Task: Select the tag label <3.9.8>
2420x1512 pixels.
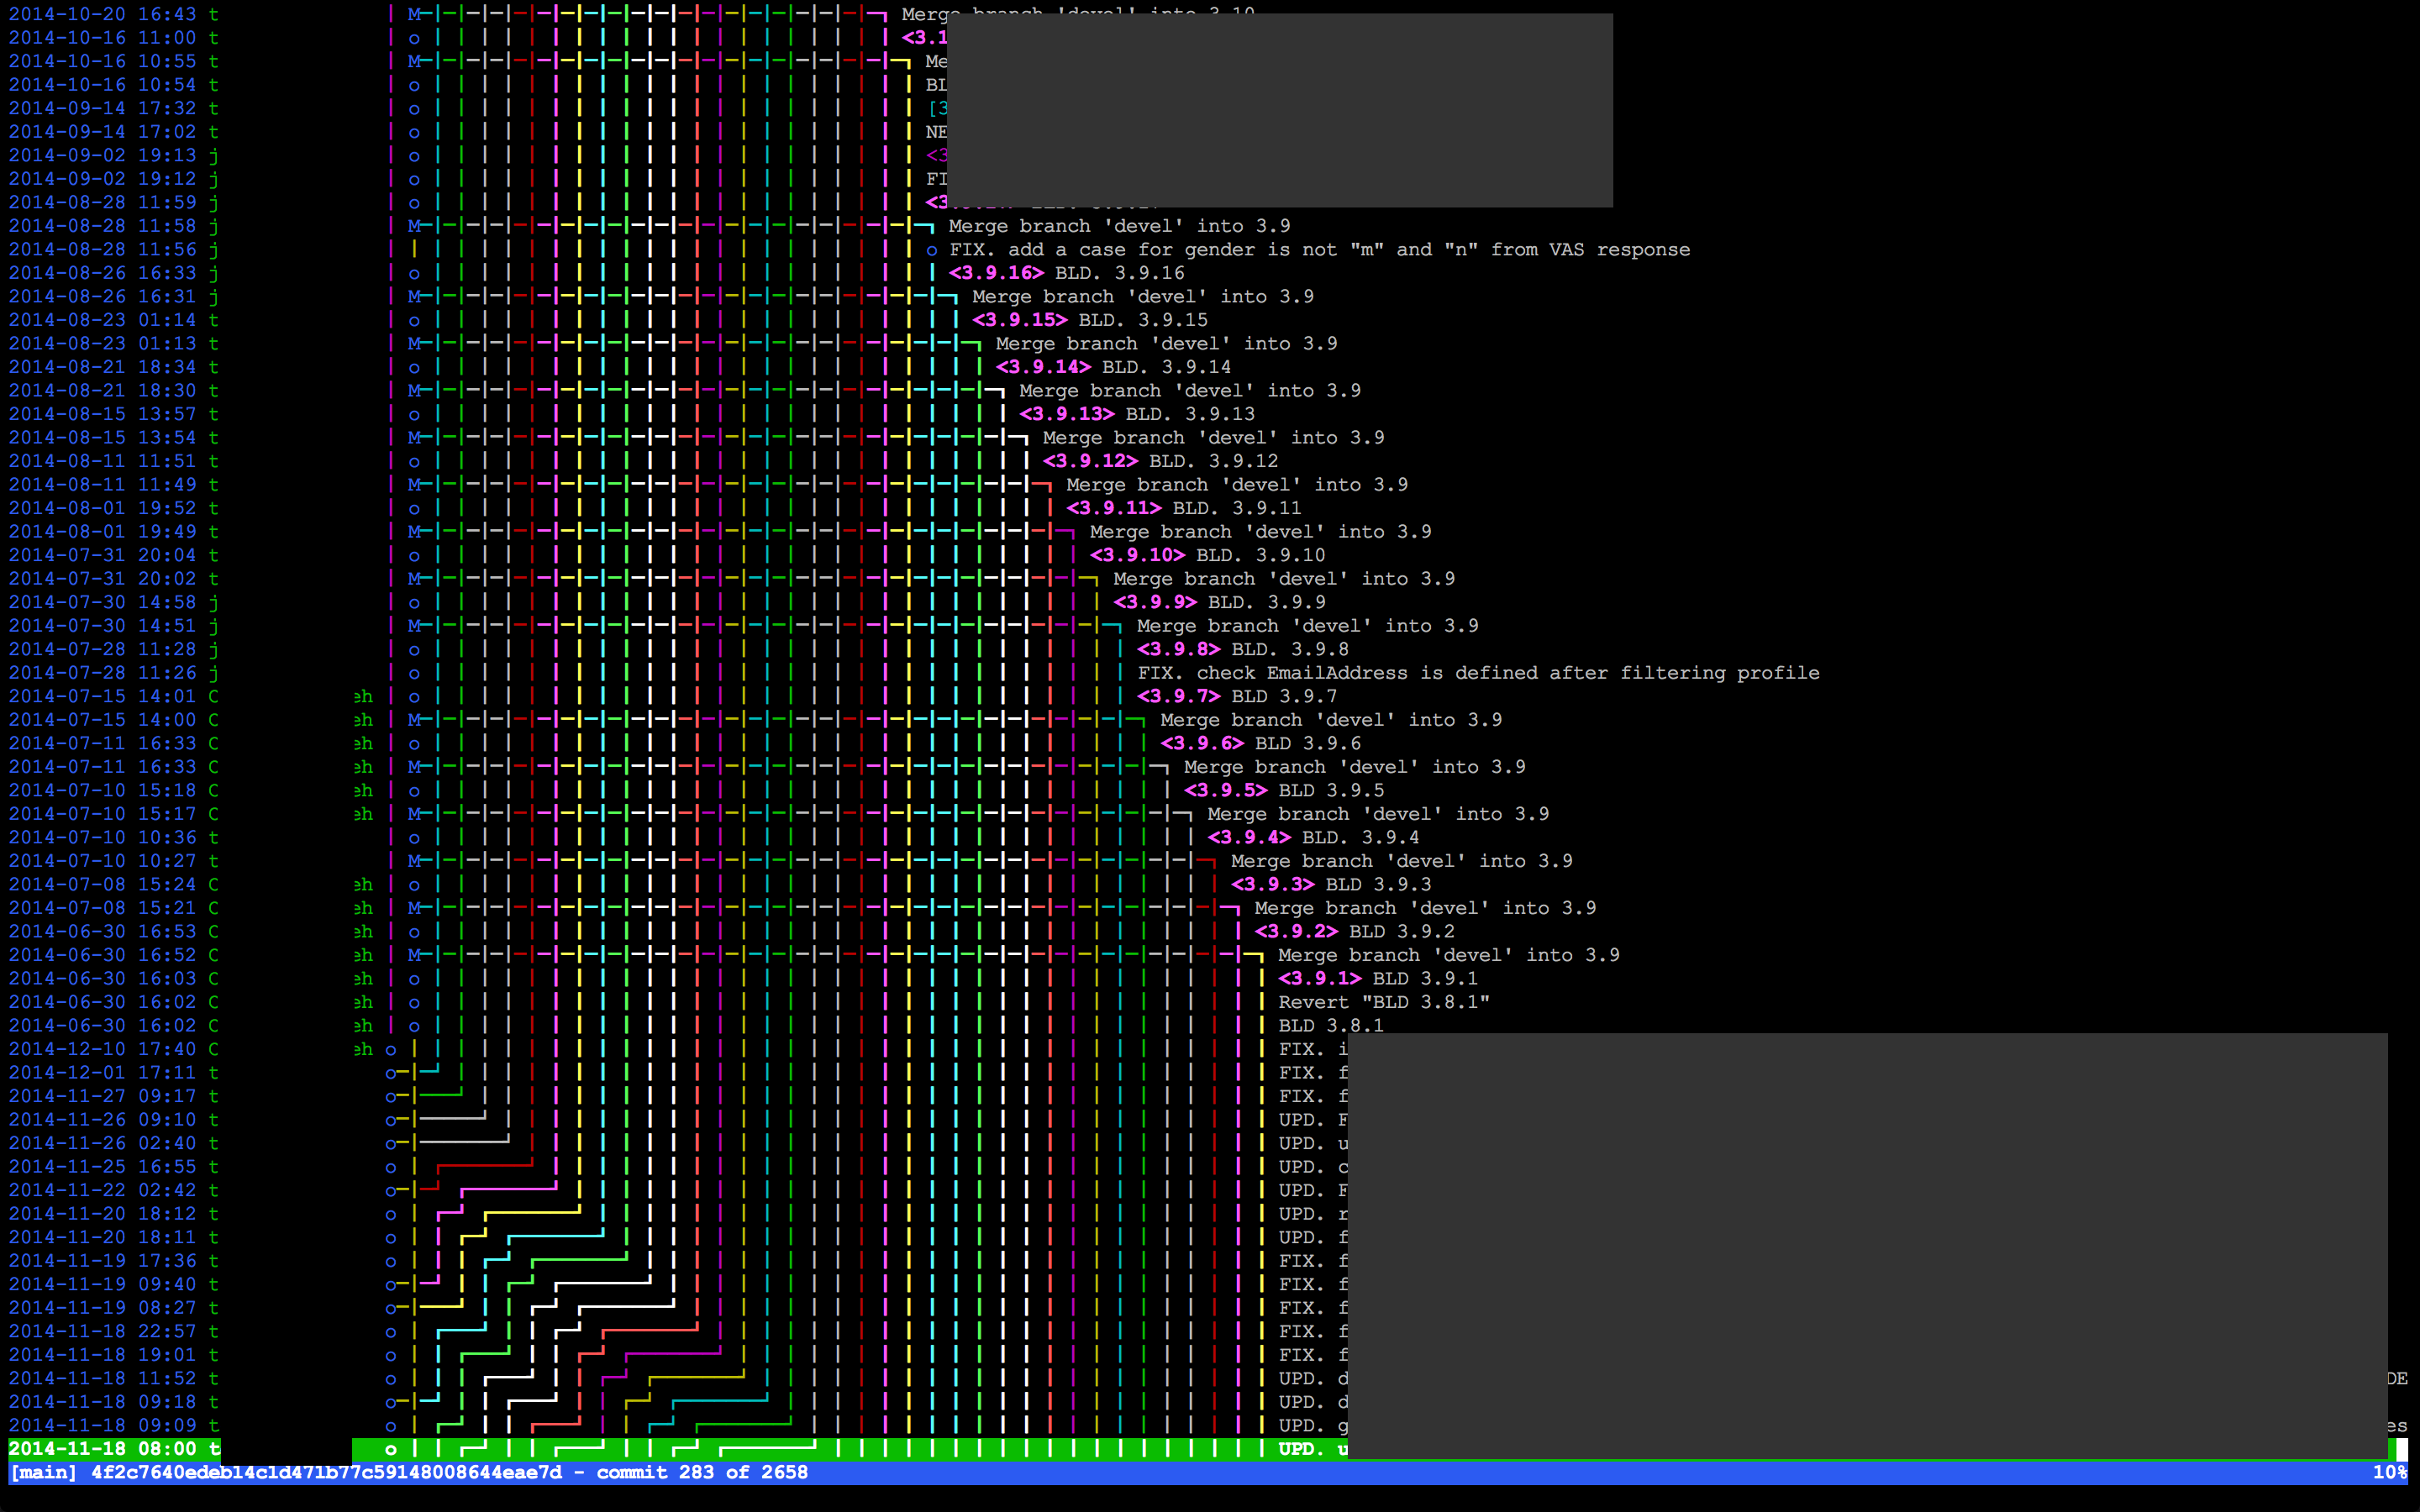Action: tap(1179, 649)
